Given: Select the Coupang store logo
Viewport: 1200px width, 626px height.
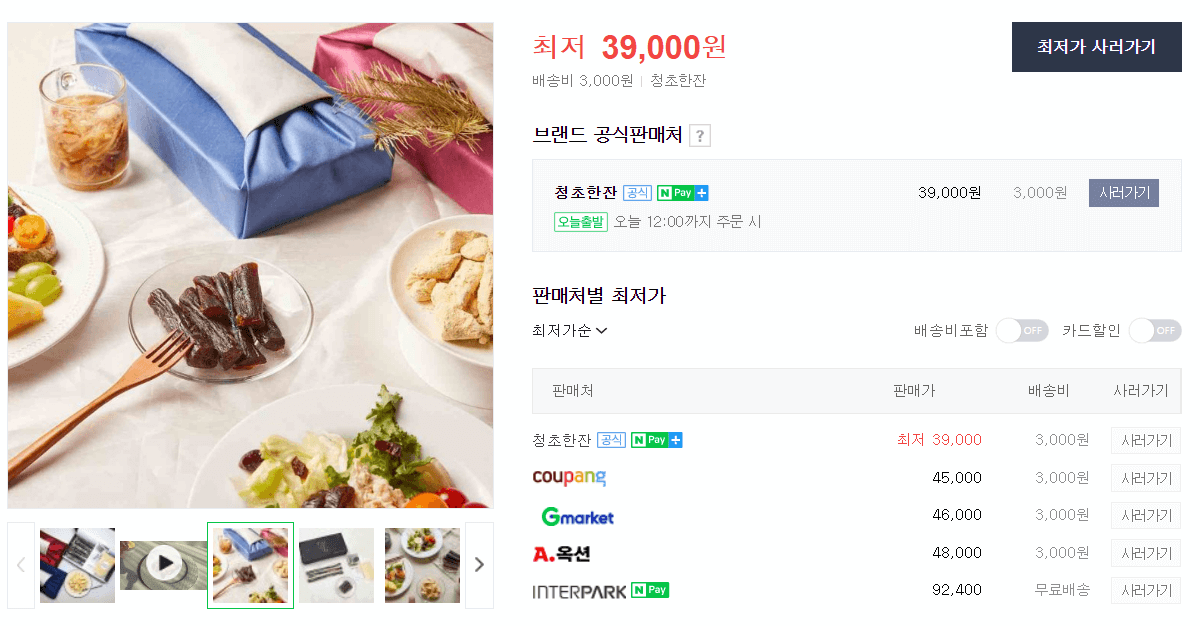Looking at the screenshot, I should tap(570, 478).
